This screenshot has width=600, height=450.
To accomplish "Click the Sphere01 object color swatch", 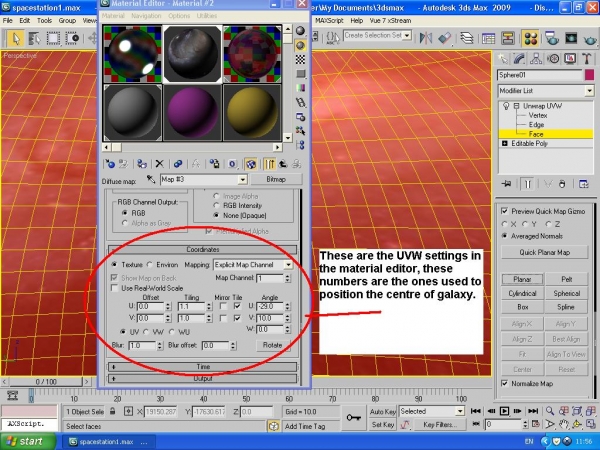I will [589, 75].
